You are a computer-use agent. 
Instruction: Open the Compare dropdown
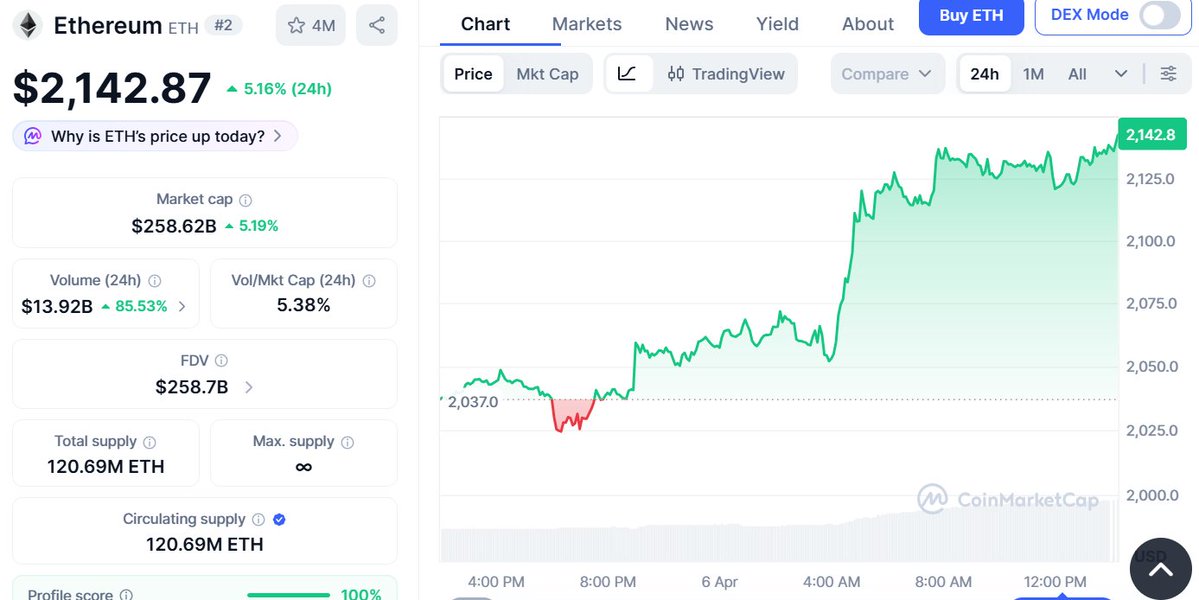coord(886,74)
